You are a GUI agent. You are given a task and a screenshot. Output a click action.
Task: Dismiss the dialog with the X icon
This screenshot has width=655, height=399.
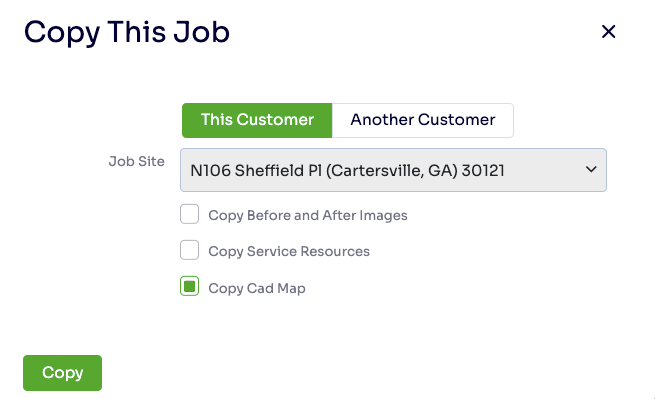pyautogui.click(x=608, y=31)
